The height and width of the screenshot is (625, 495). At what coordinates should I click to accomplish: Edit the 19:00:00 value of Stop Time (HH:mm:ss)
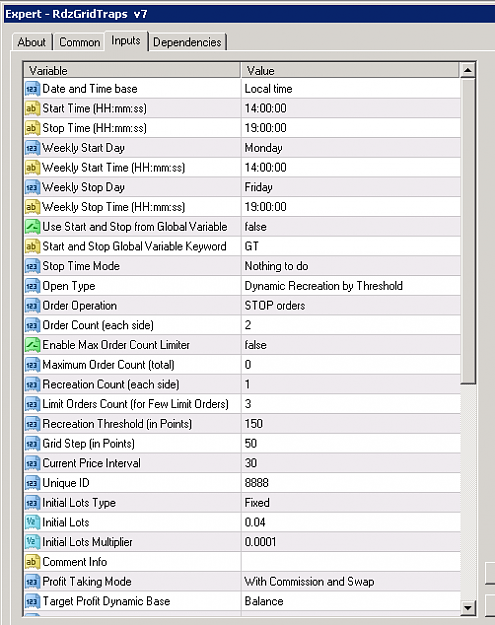coord(351,128)
